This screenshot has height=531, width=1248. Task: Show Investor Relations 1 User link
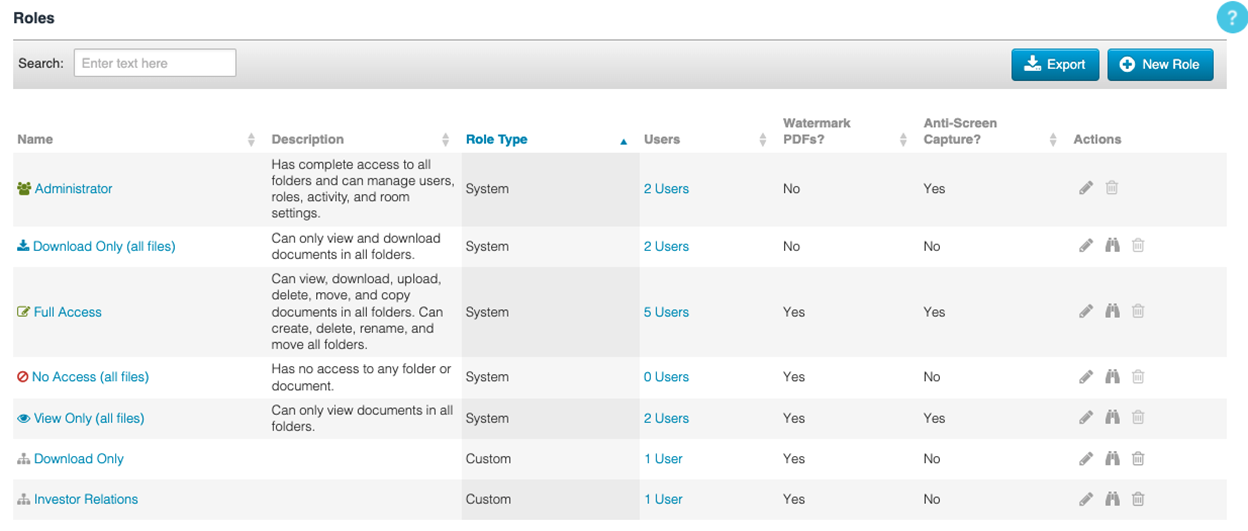(x=663, y=499)
